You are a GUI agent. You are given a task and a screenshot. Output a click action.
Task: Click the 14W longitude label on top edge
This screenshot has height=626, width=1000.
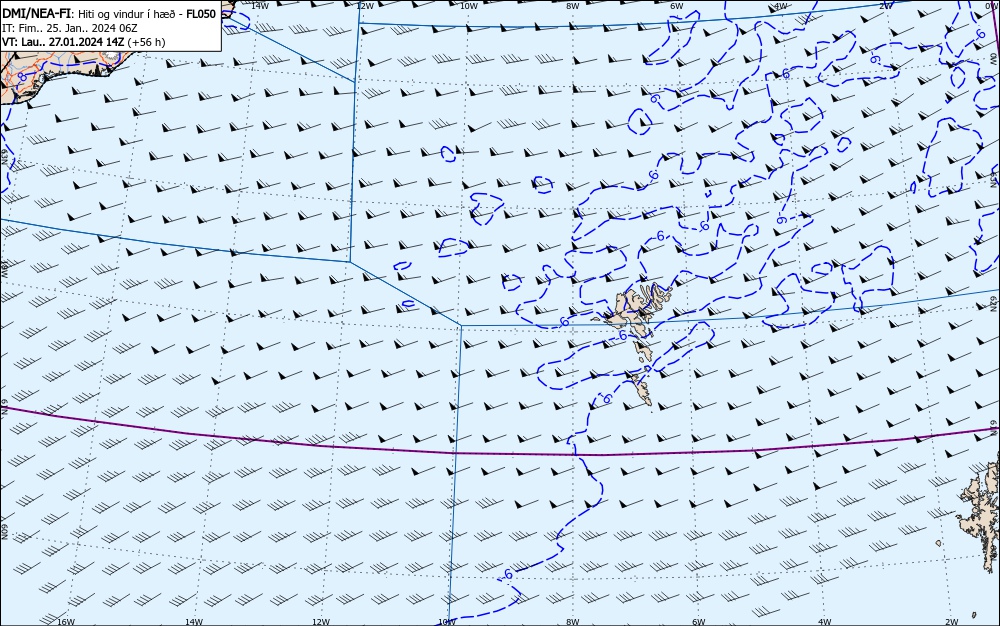click(x=260, y=5)
